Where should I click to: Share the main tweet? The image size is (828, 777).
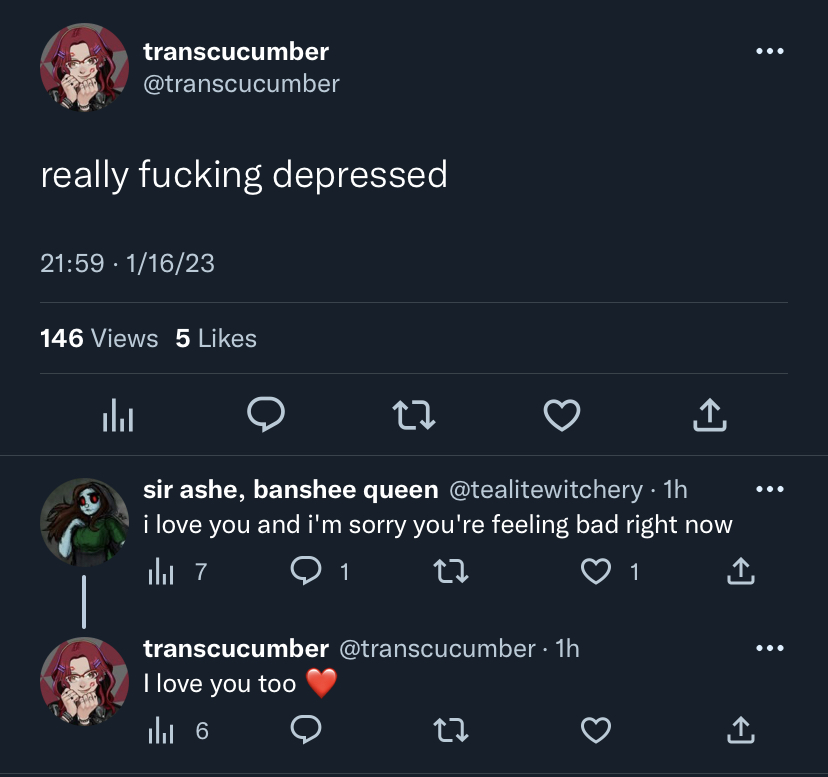pos(710,415)
